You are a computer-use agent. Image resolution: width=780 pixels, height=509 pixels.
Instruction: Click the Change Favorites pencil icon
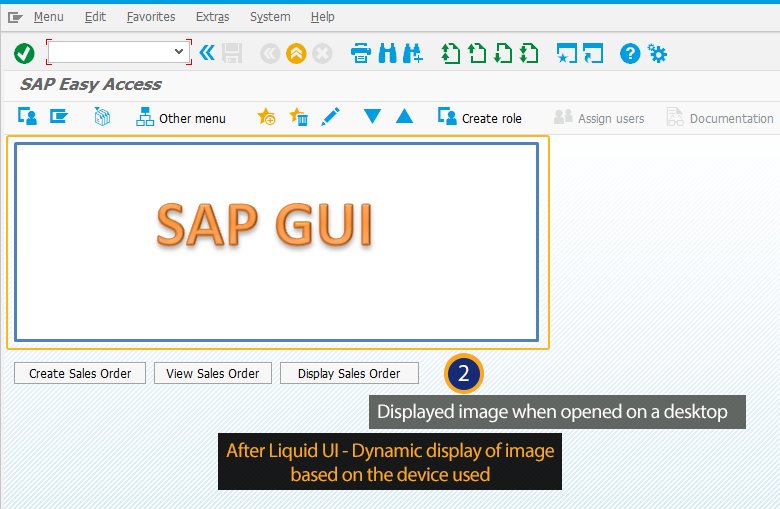pyautogui.click(x=330, y=117)
